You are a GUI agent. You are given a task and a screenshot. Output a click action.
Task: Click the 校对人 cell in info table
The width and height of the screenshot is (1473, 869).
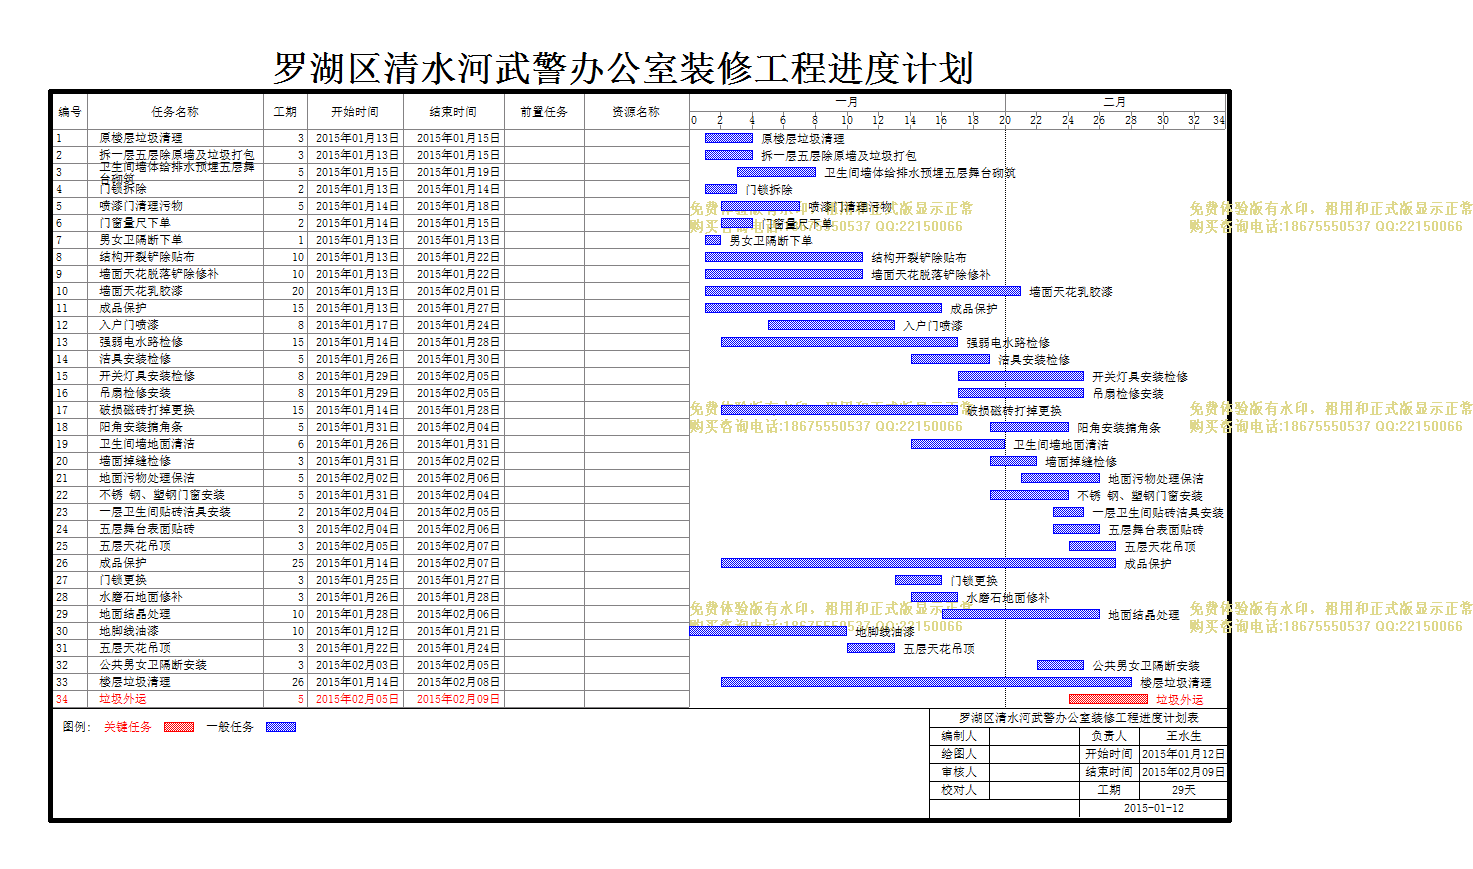[958, 790]
